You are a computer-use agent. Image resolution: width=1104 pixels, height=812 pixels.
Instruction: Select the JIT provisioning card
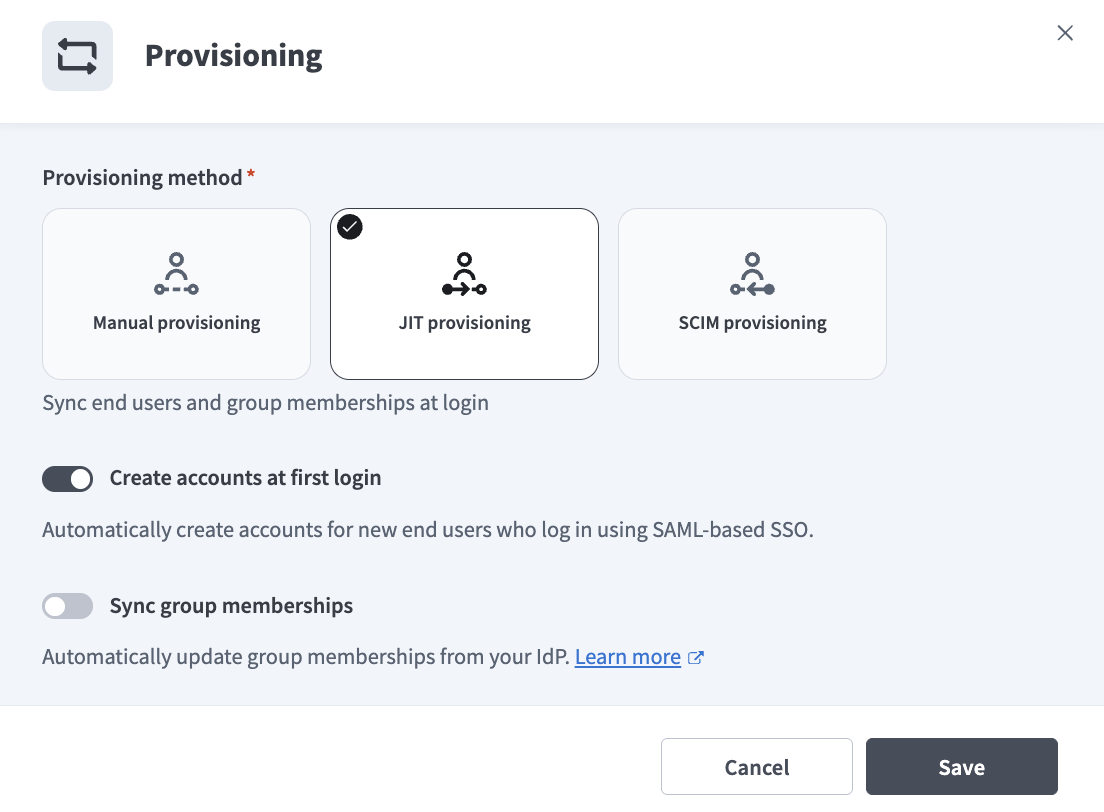[464, 294]
